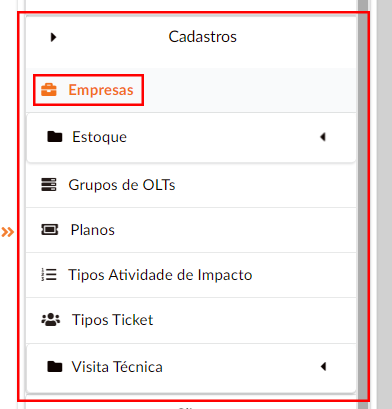The width and height of the screenshot is (392, 409).
Task: Select the Planos menu item
Action: click(x=191, y=230)
